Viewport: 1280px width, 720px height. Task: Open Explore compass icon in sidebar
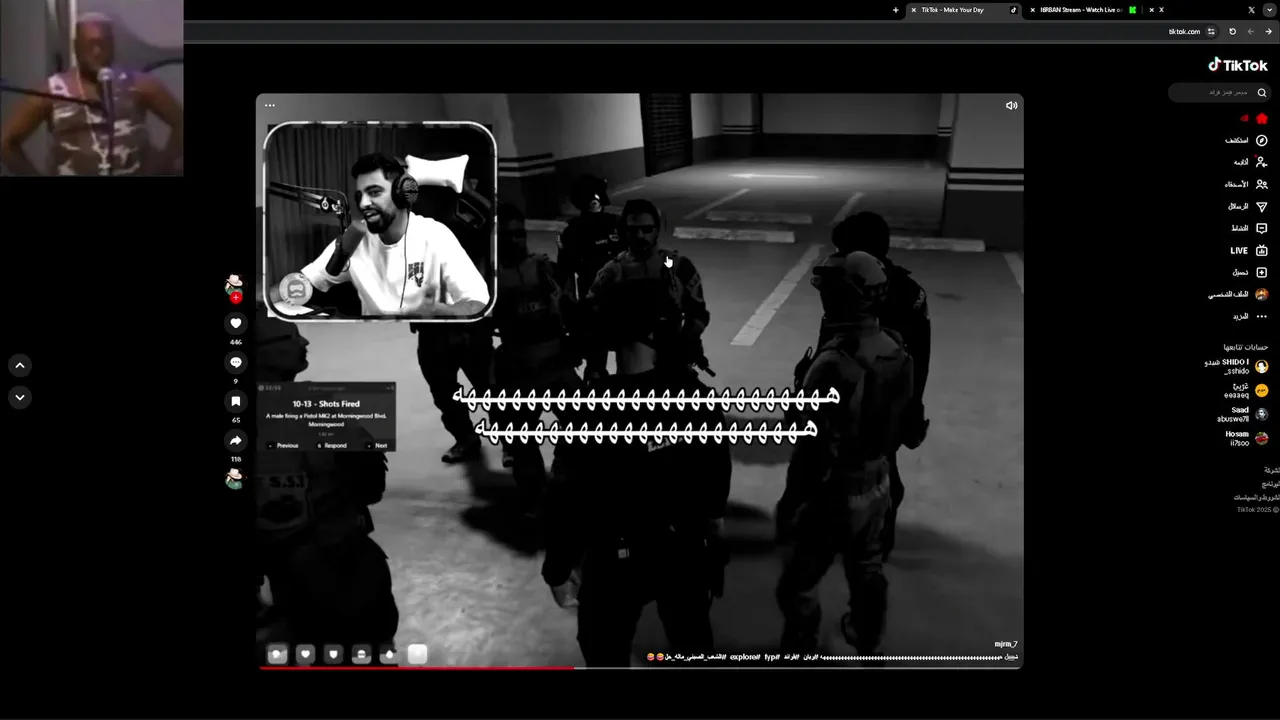[1262, 140]
